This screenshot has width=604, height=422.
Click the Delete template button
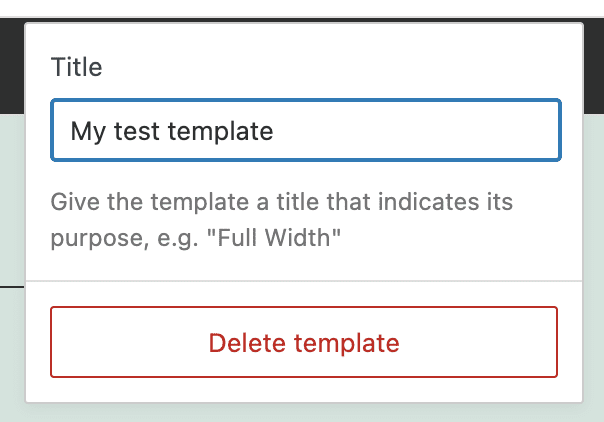pos(304,343)
